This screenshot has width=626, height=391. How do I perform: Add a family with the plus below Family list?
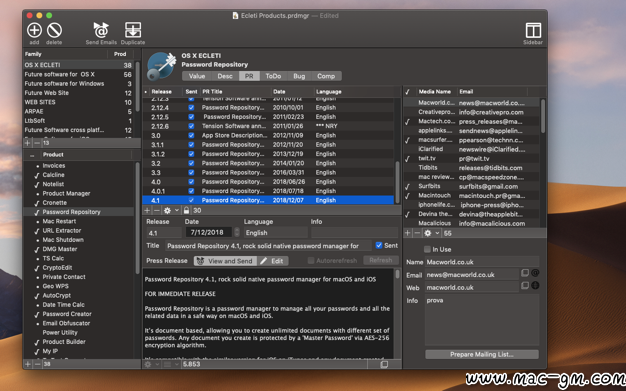[28, 143]
